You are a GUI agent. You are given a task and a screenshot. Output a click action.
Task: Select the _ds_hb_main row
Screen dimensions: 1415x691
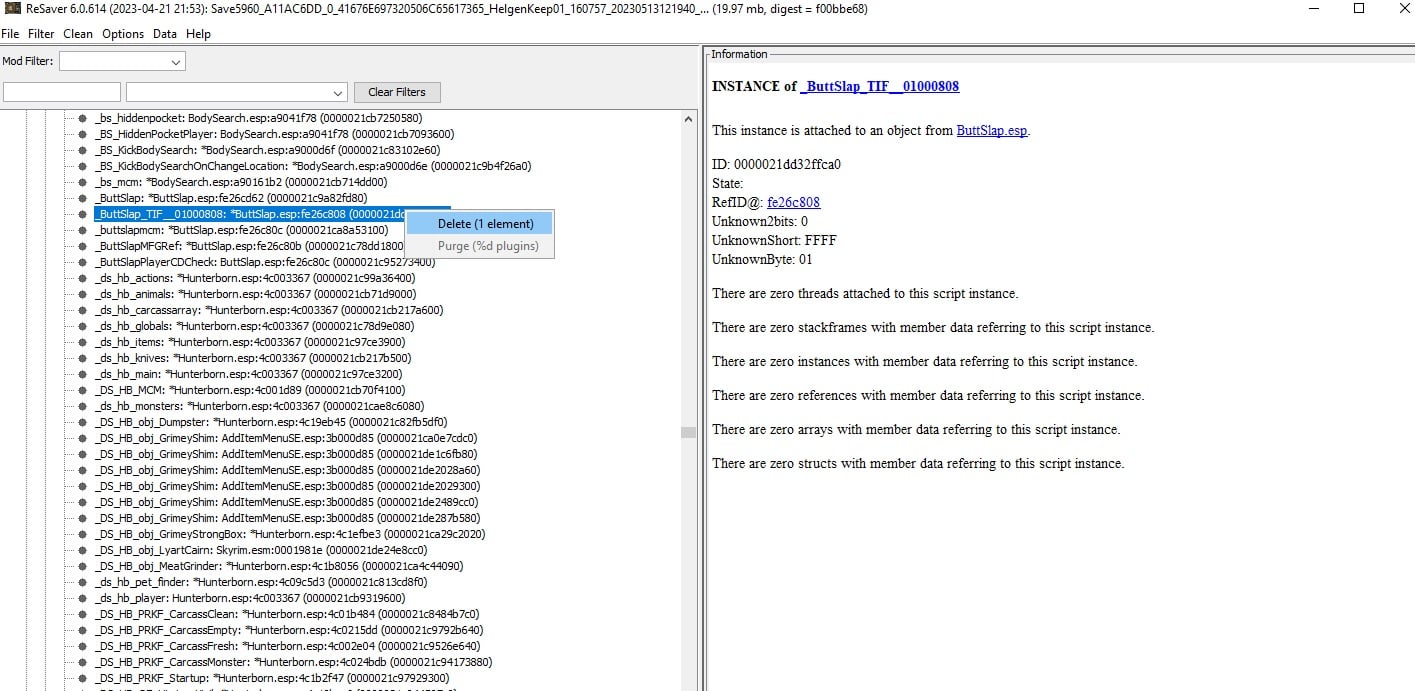pyautogui.click(x=250, y=374)
